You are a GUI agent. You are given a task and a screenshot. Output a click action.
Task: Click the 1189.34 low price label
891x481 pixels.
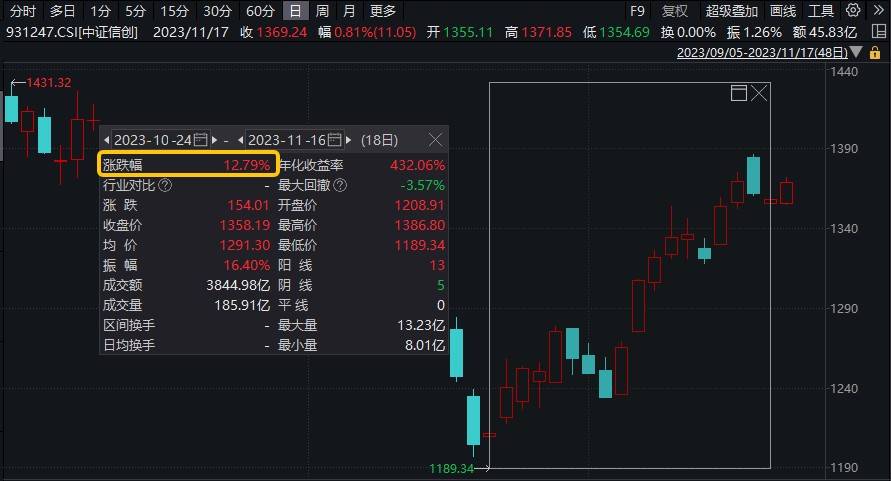click(451, 468)
